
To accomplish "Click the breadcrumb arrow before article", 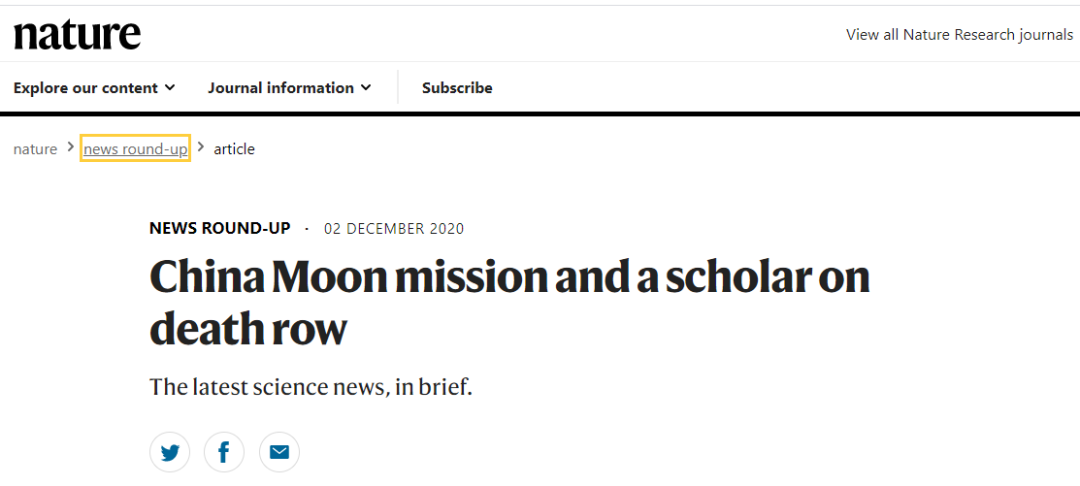I will [201, 148].
